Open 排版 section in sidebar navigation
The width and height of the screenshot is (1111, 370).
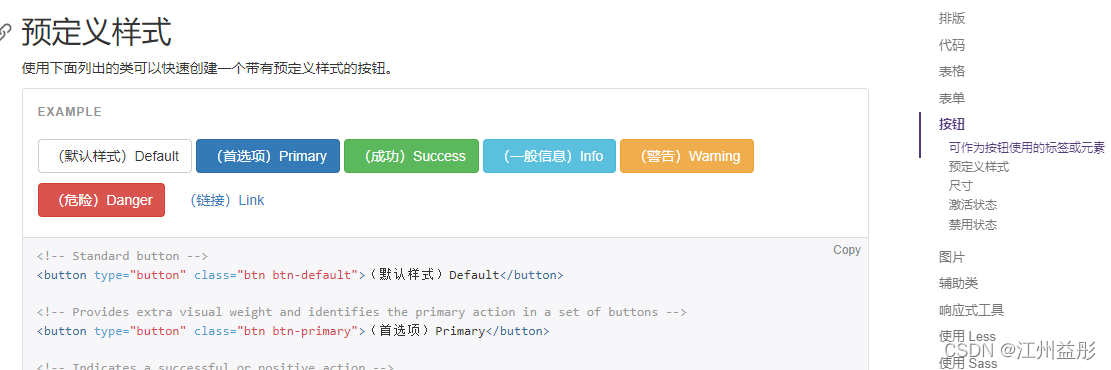pos(952,18)
